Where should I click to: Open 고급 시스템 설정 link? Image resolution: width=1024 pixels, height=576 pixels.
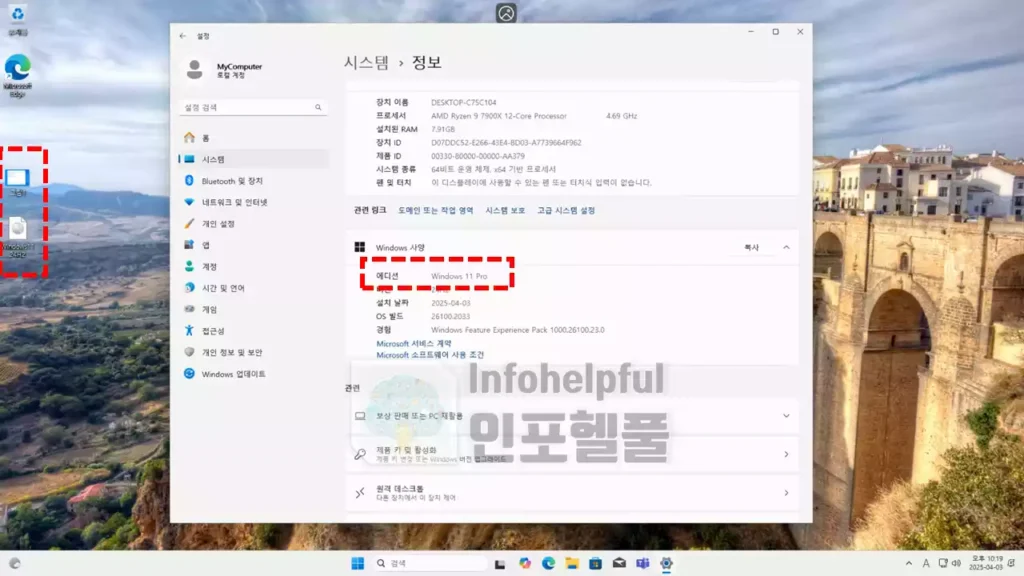[566, 210]
